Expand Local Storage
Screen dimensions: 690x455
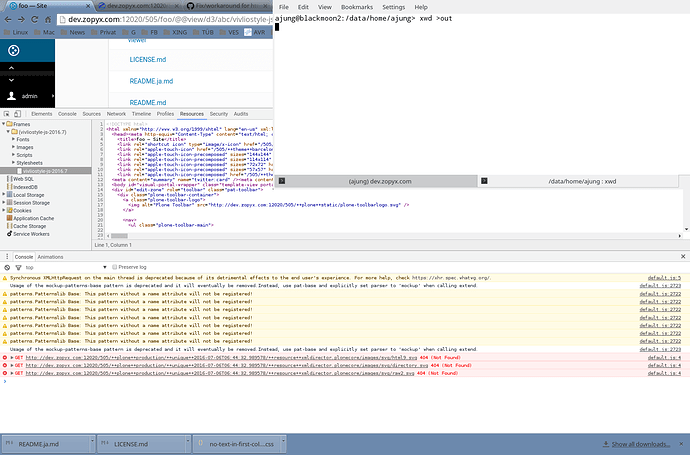(x=4, y=194)
